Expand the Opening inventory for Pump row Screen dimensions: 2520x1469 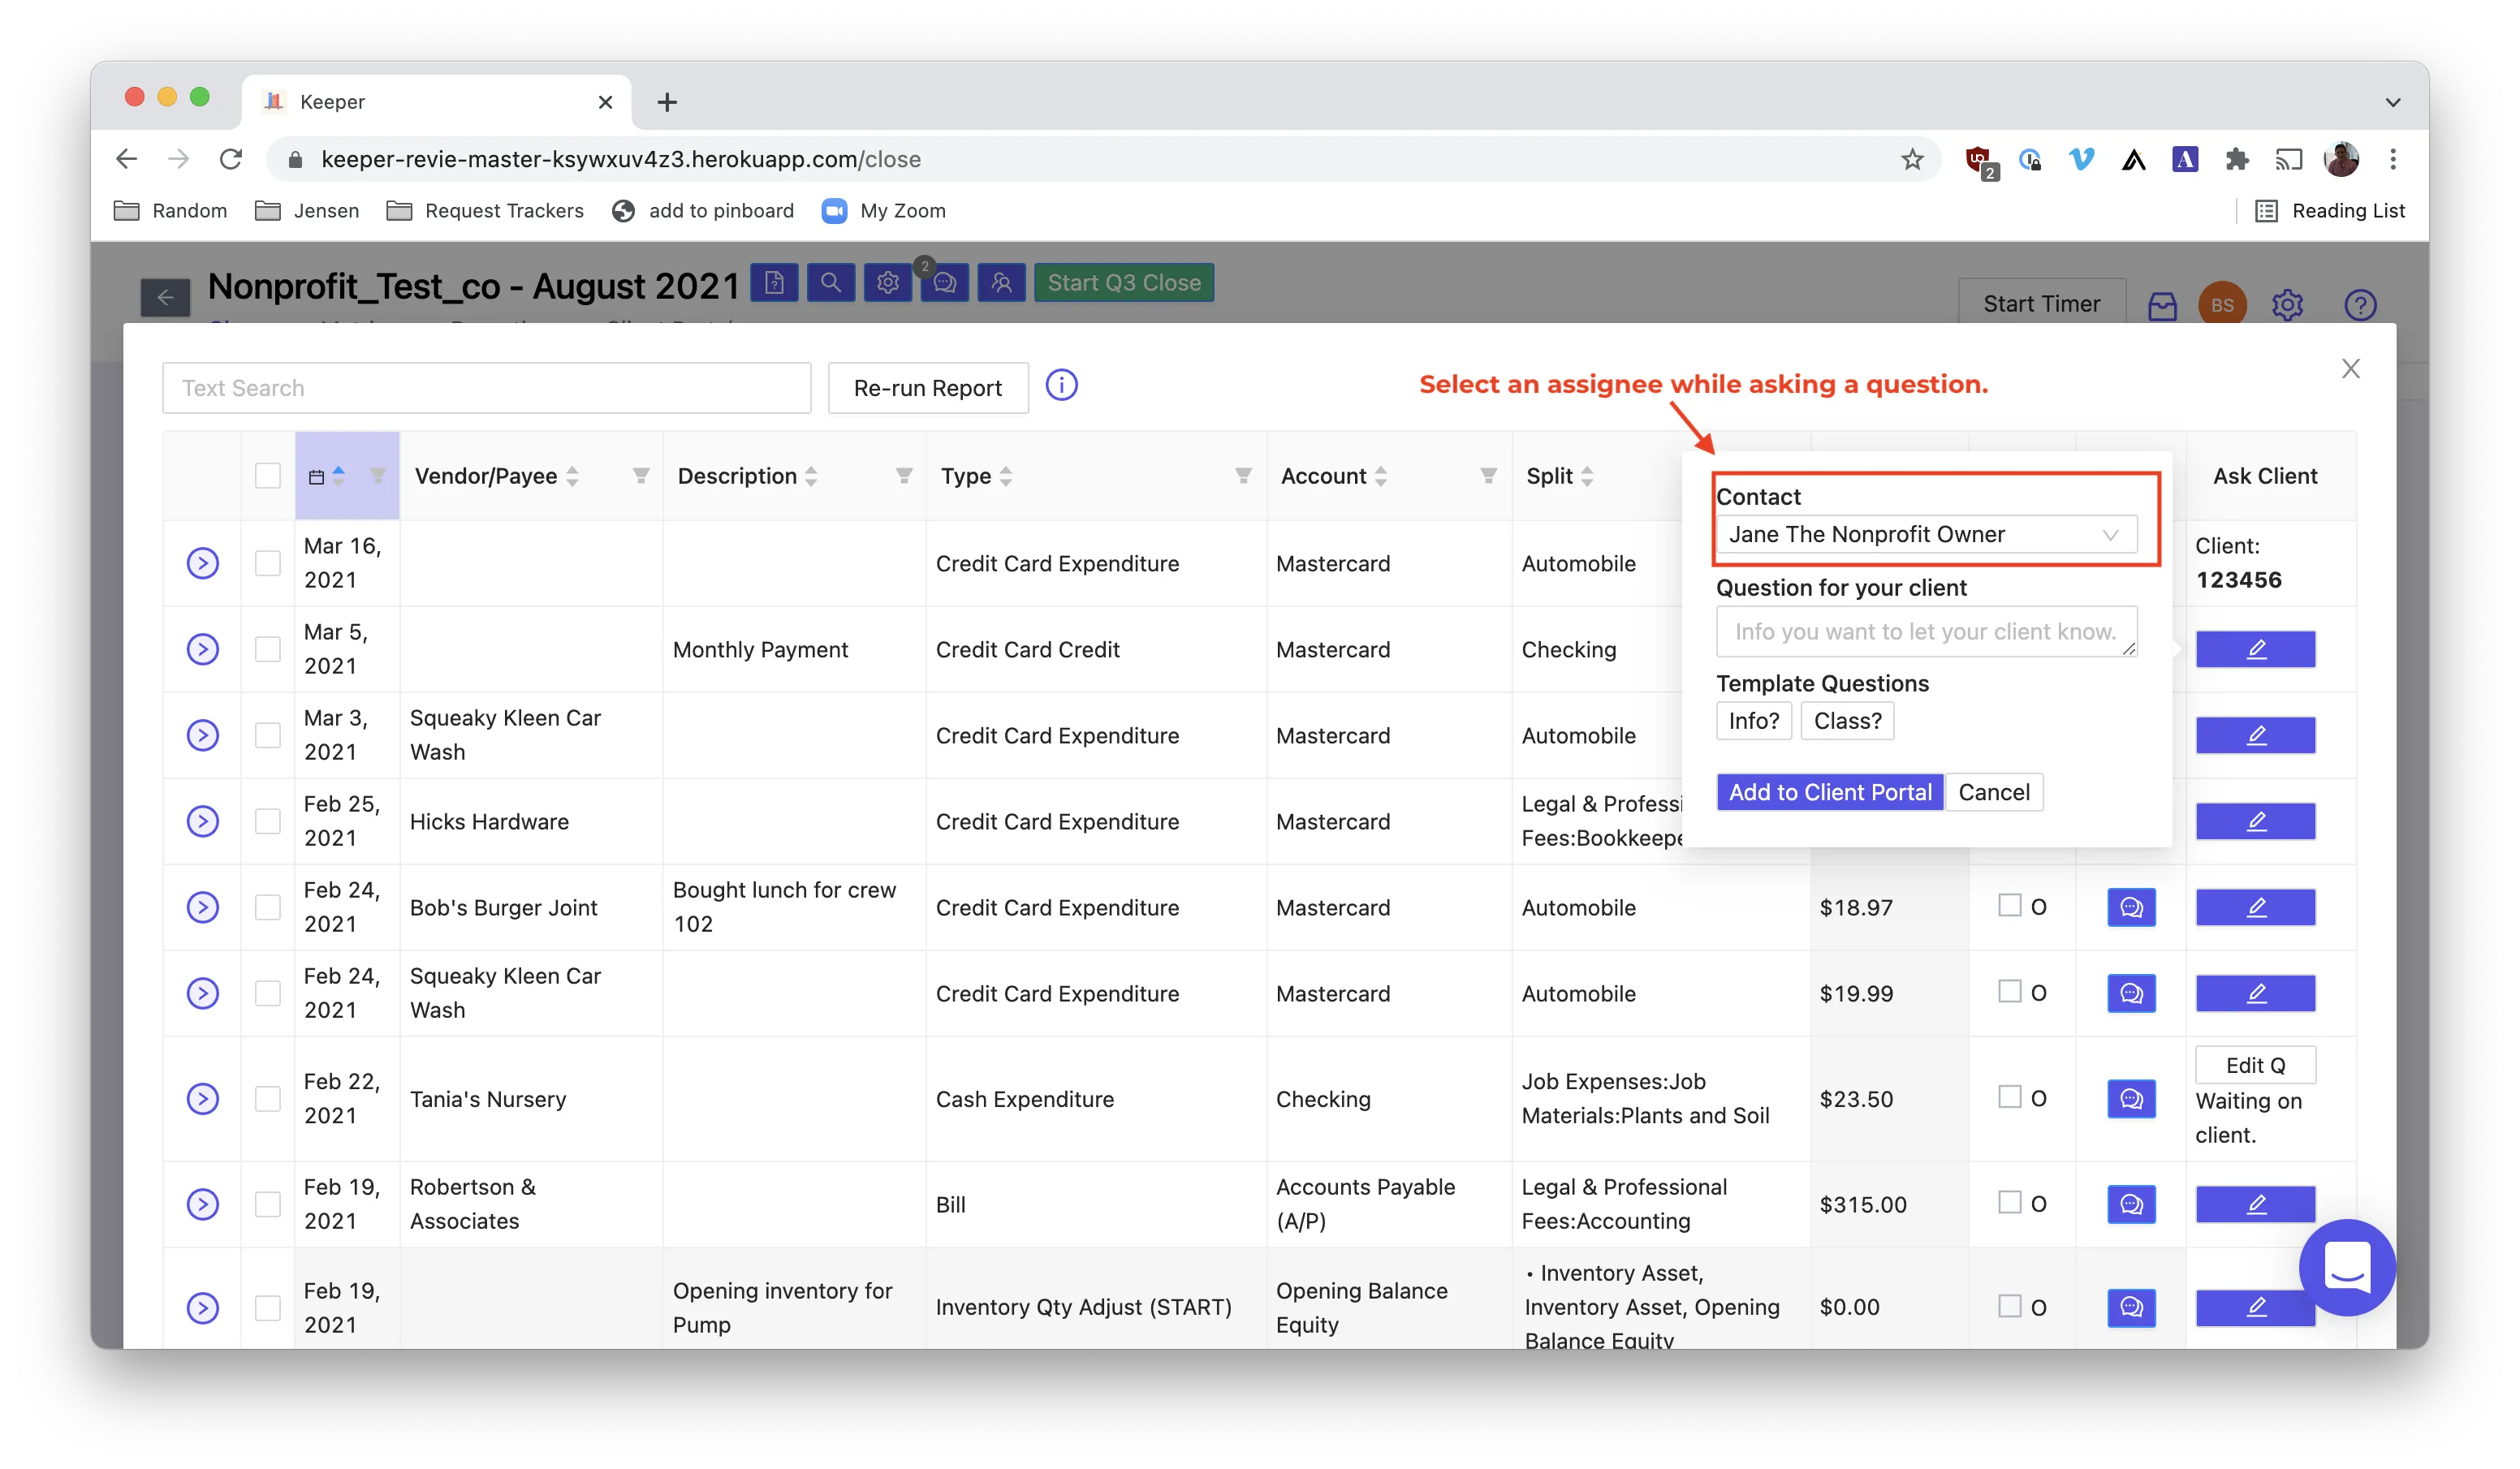(x=203, y=1307)
